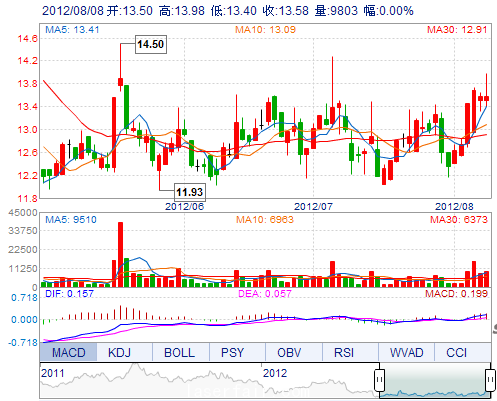497x401 pixels.
Task: Switch to the MACD indicator tab
Action: pos(68,352)
